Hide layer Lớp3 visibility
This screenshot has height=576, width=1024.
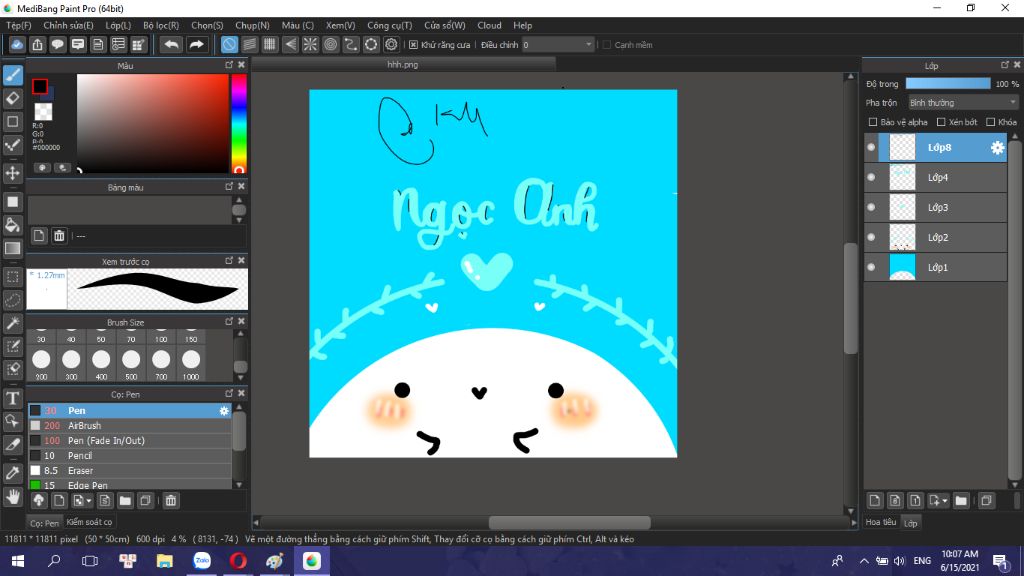[x=871, y=208]
